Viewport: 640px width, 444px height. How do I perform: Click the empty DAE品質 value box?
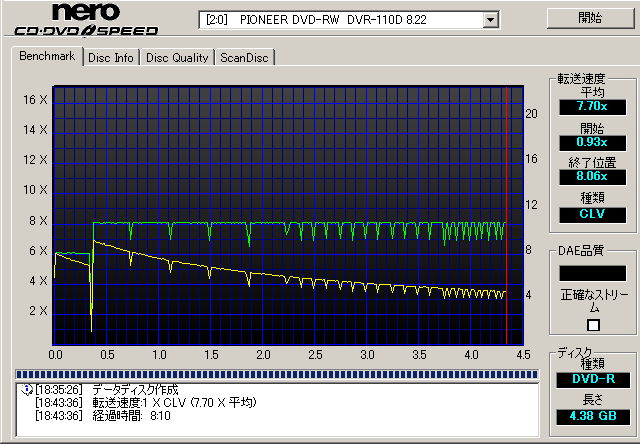pyautogui.click(x=592, y=273)
